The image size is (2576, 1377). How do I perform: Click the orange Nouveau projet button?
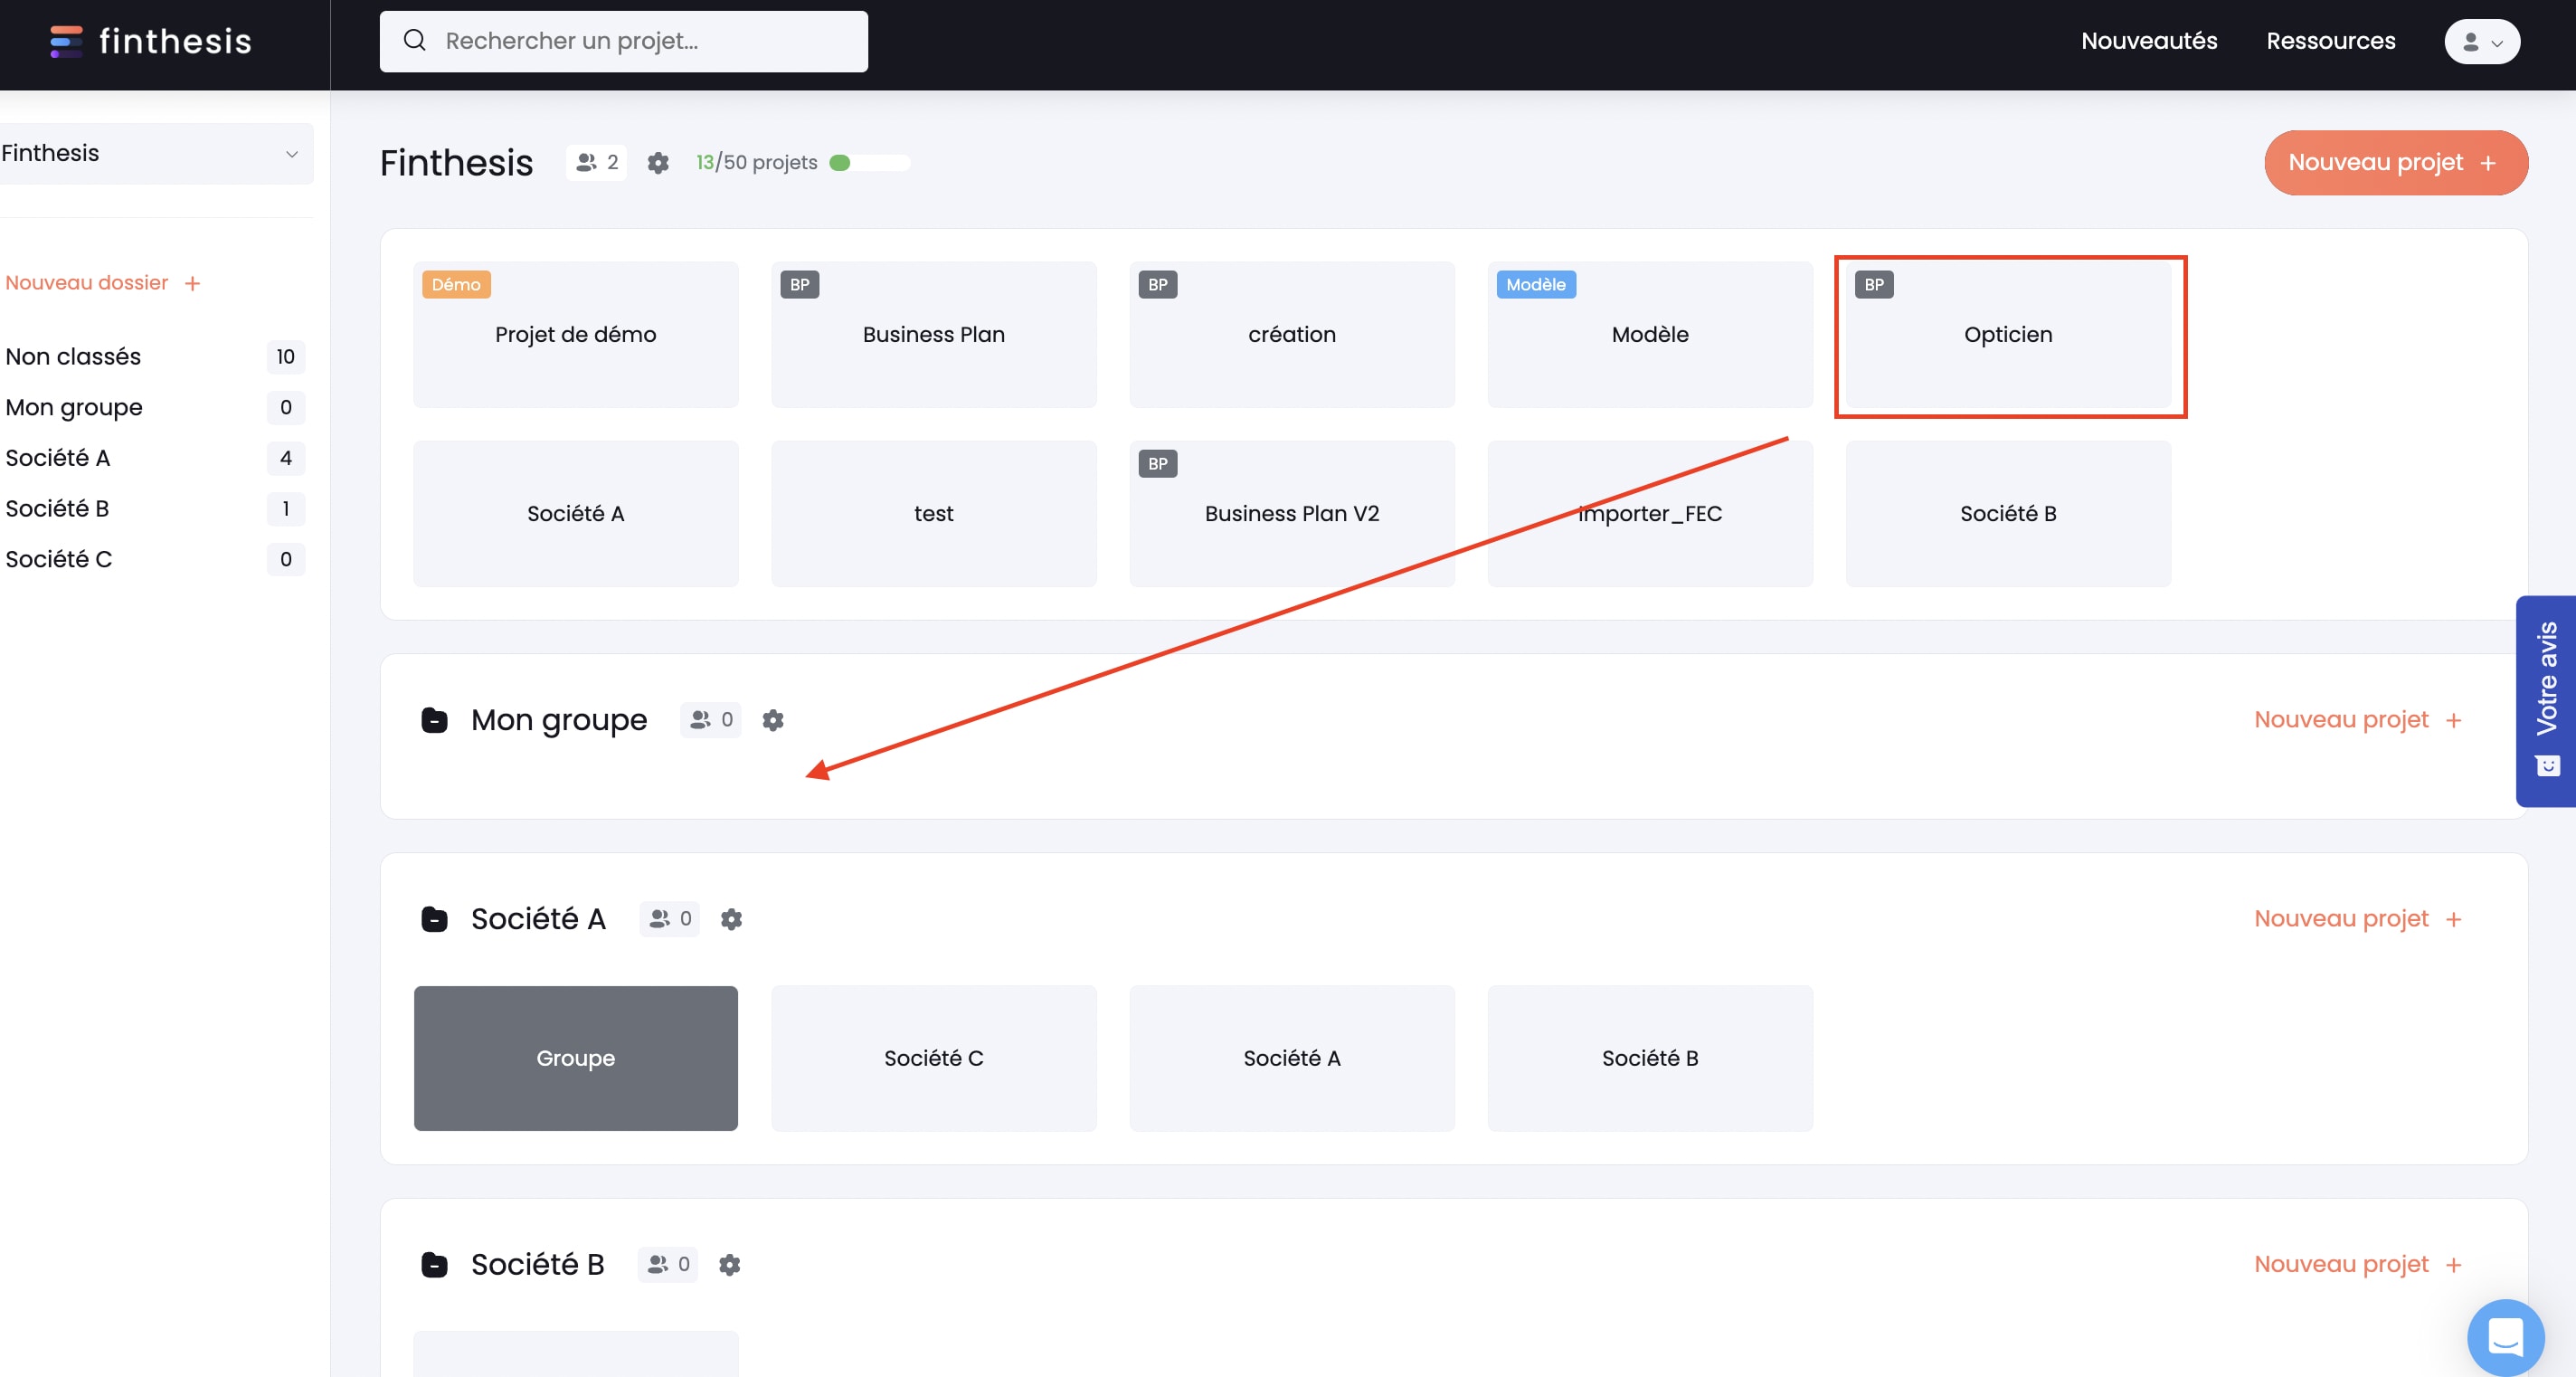(2395, 162)
